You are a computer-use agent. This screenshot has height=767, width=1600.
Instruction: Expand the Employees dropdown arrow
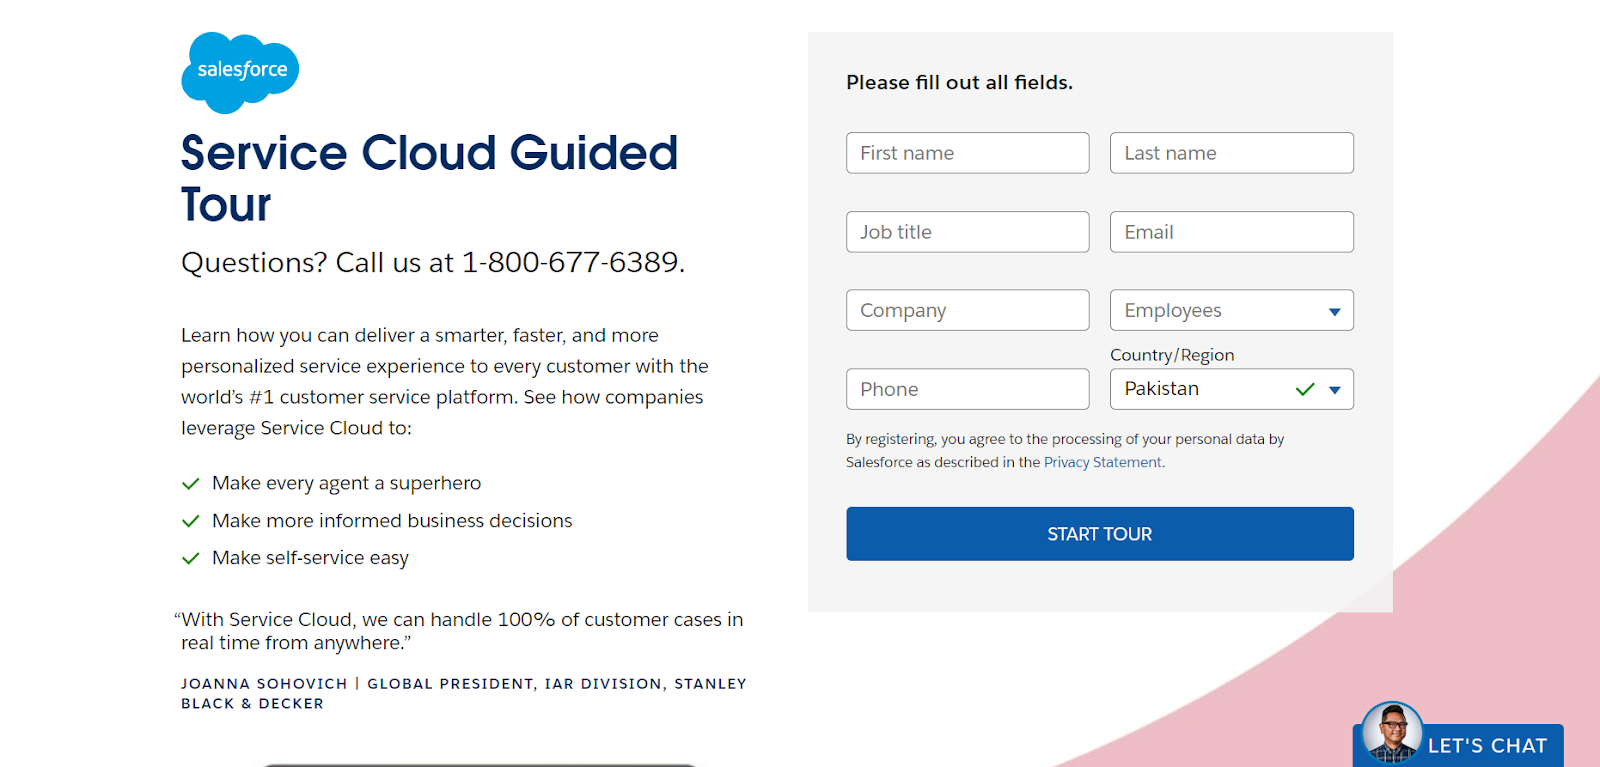[x=1334, y=311]
